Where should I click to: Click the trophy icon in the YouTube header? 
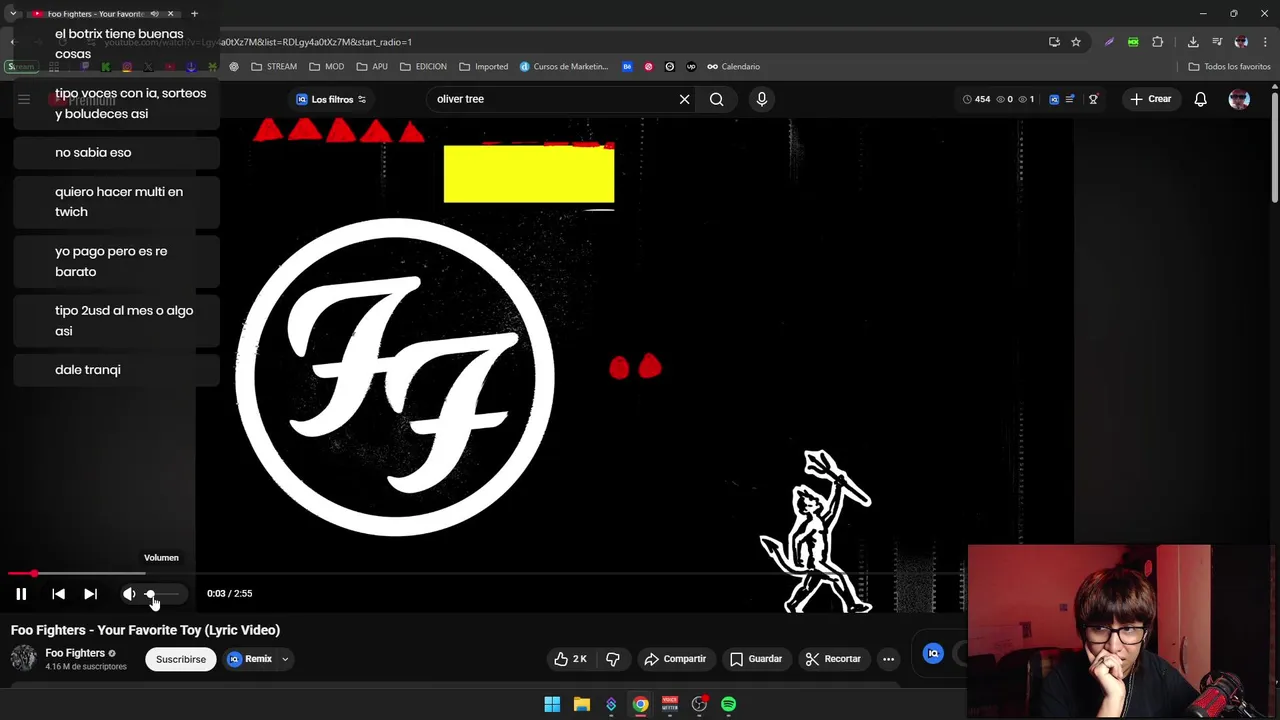click(1093, 99)
